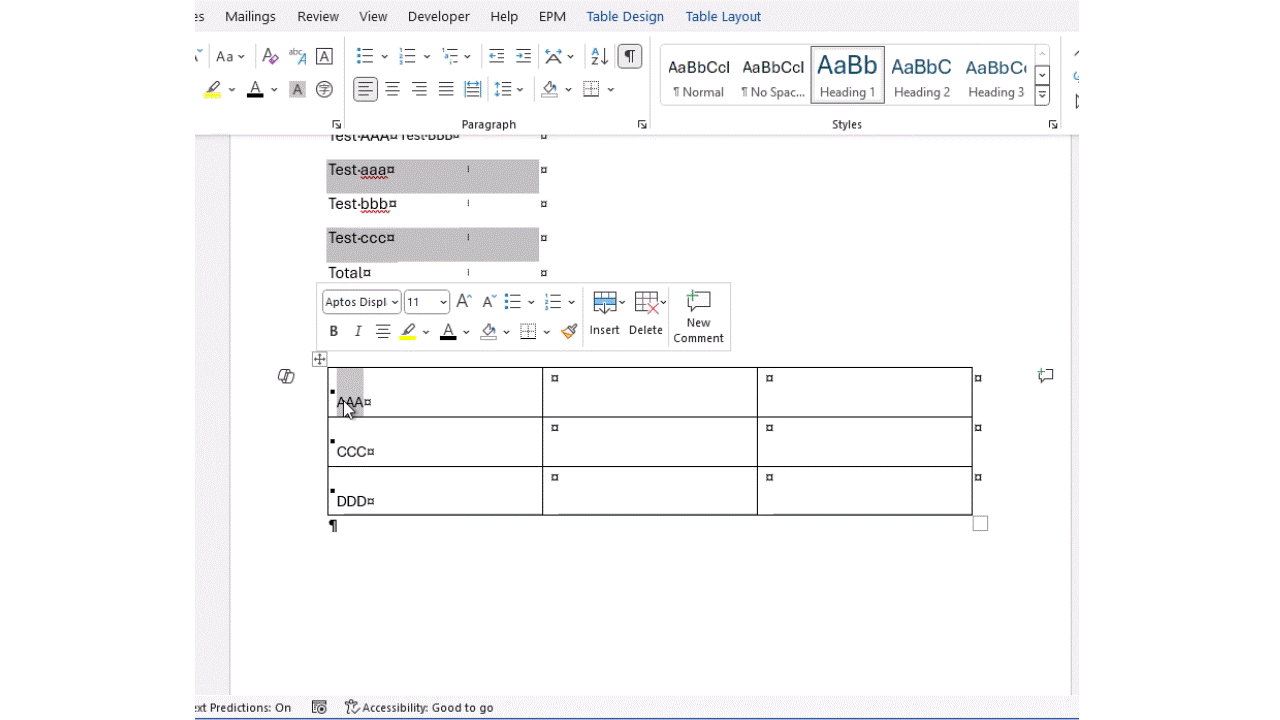1280x720 pixels.
Task: Switch to the Table Layout tab
Action: coord(723,16)
